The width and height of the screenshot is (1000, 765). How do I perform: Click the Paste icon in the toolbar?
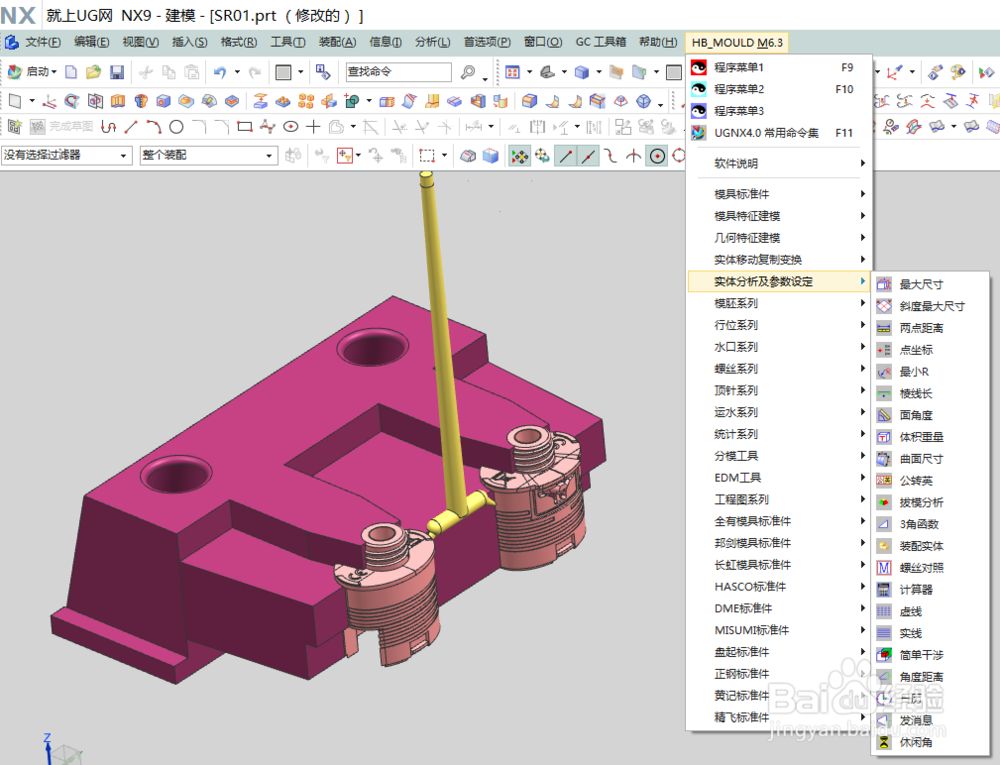pyautogui.click(x=192, y=73)
